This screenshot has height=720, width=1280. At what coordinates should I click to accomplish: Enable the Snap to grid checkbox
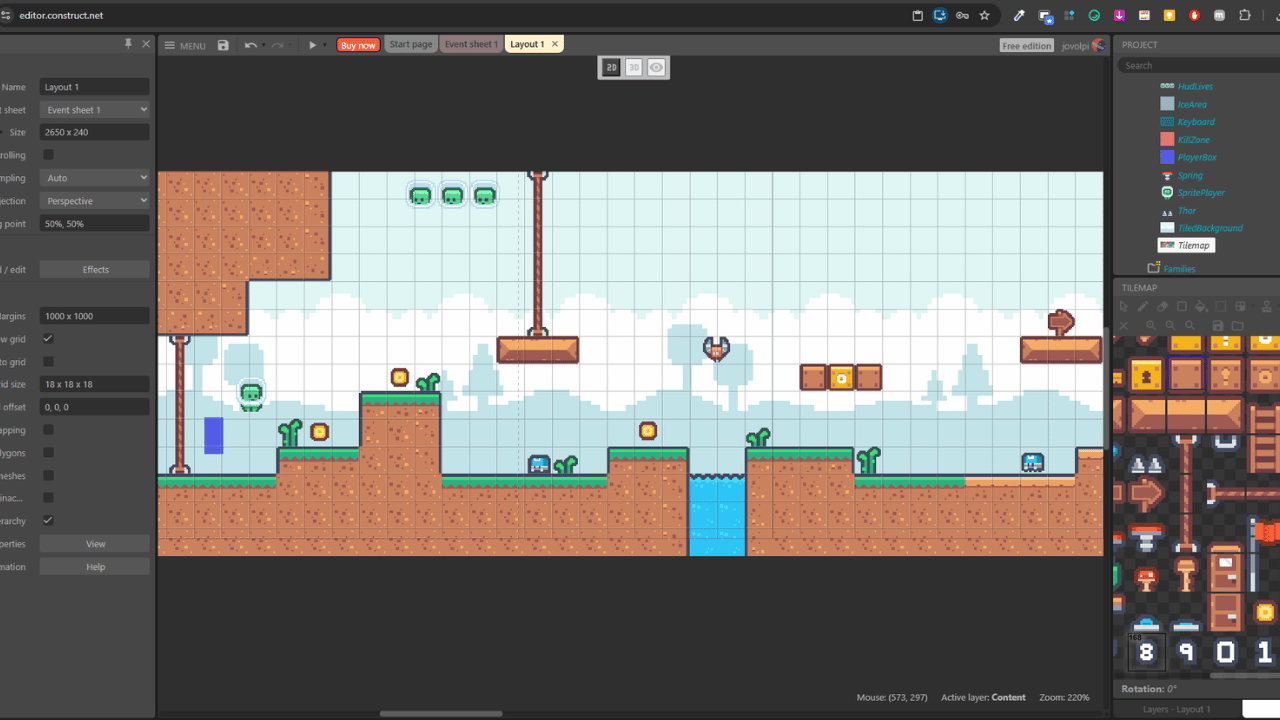(48, 362)
